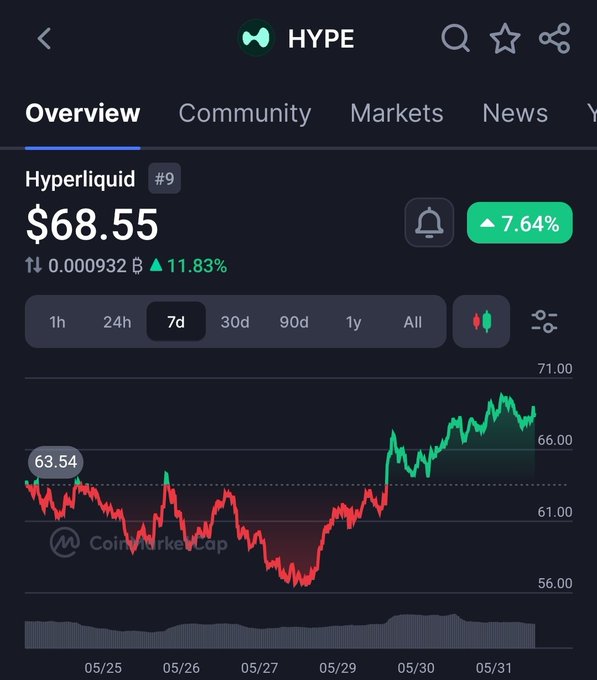Select the 30d time range

coord(235,322)
